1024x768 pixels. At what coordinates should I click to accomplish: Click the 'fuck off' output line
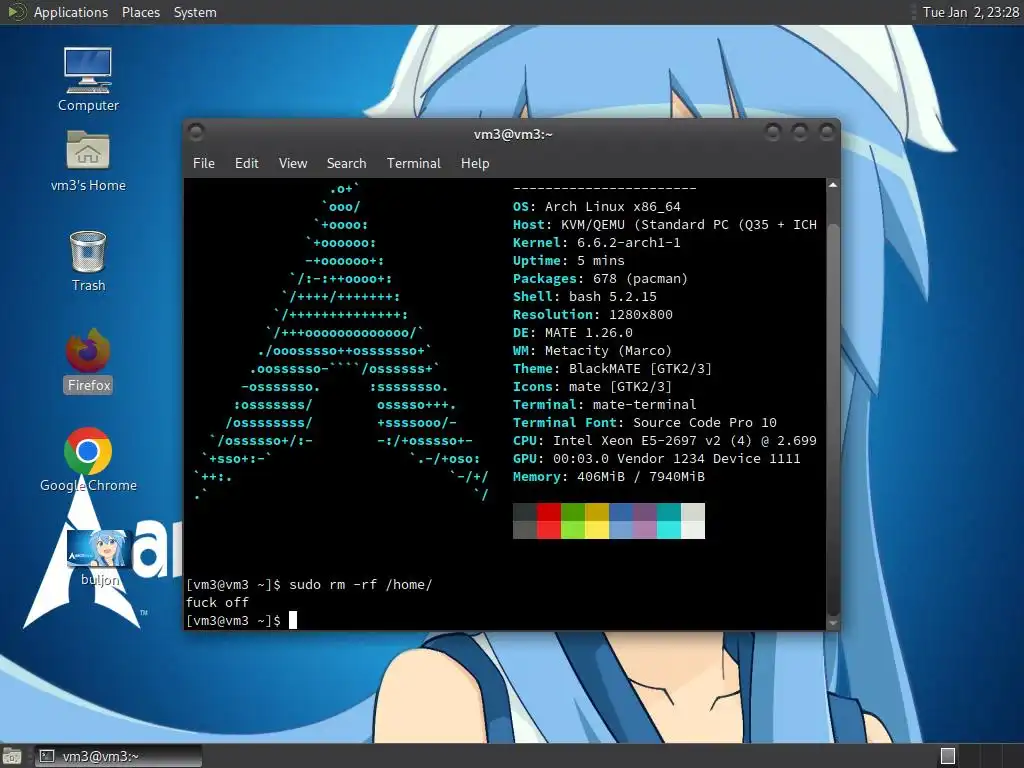(x=217, y=602)
